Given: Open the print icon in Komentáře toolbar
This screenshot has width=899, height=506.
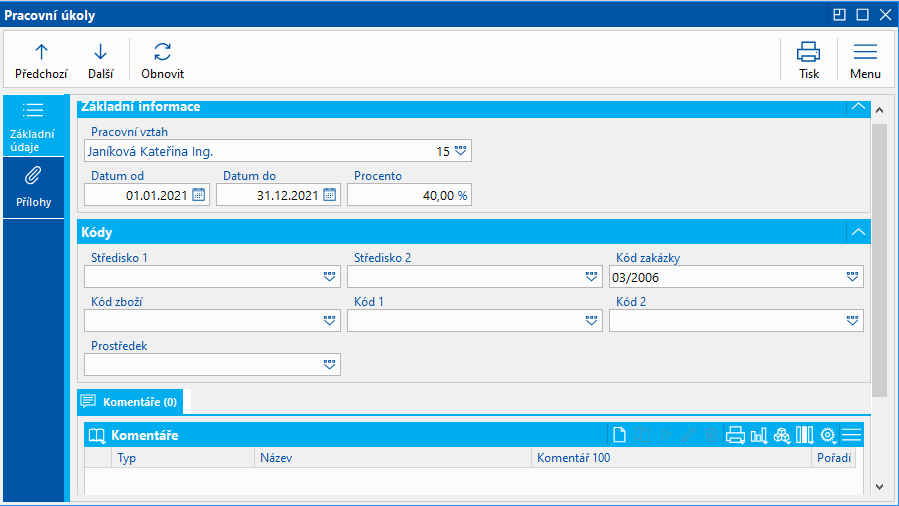Looking at the screenshot, I should click(735, 435).
